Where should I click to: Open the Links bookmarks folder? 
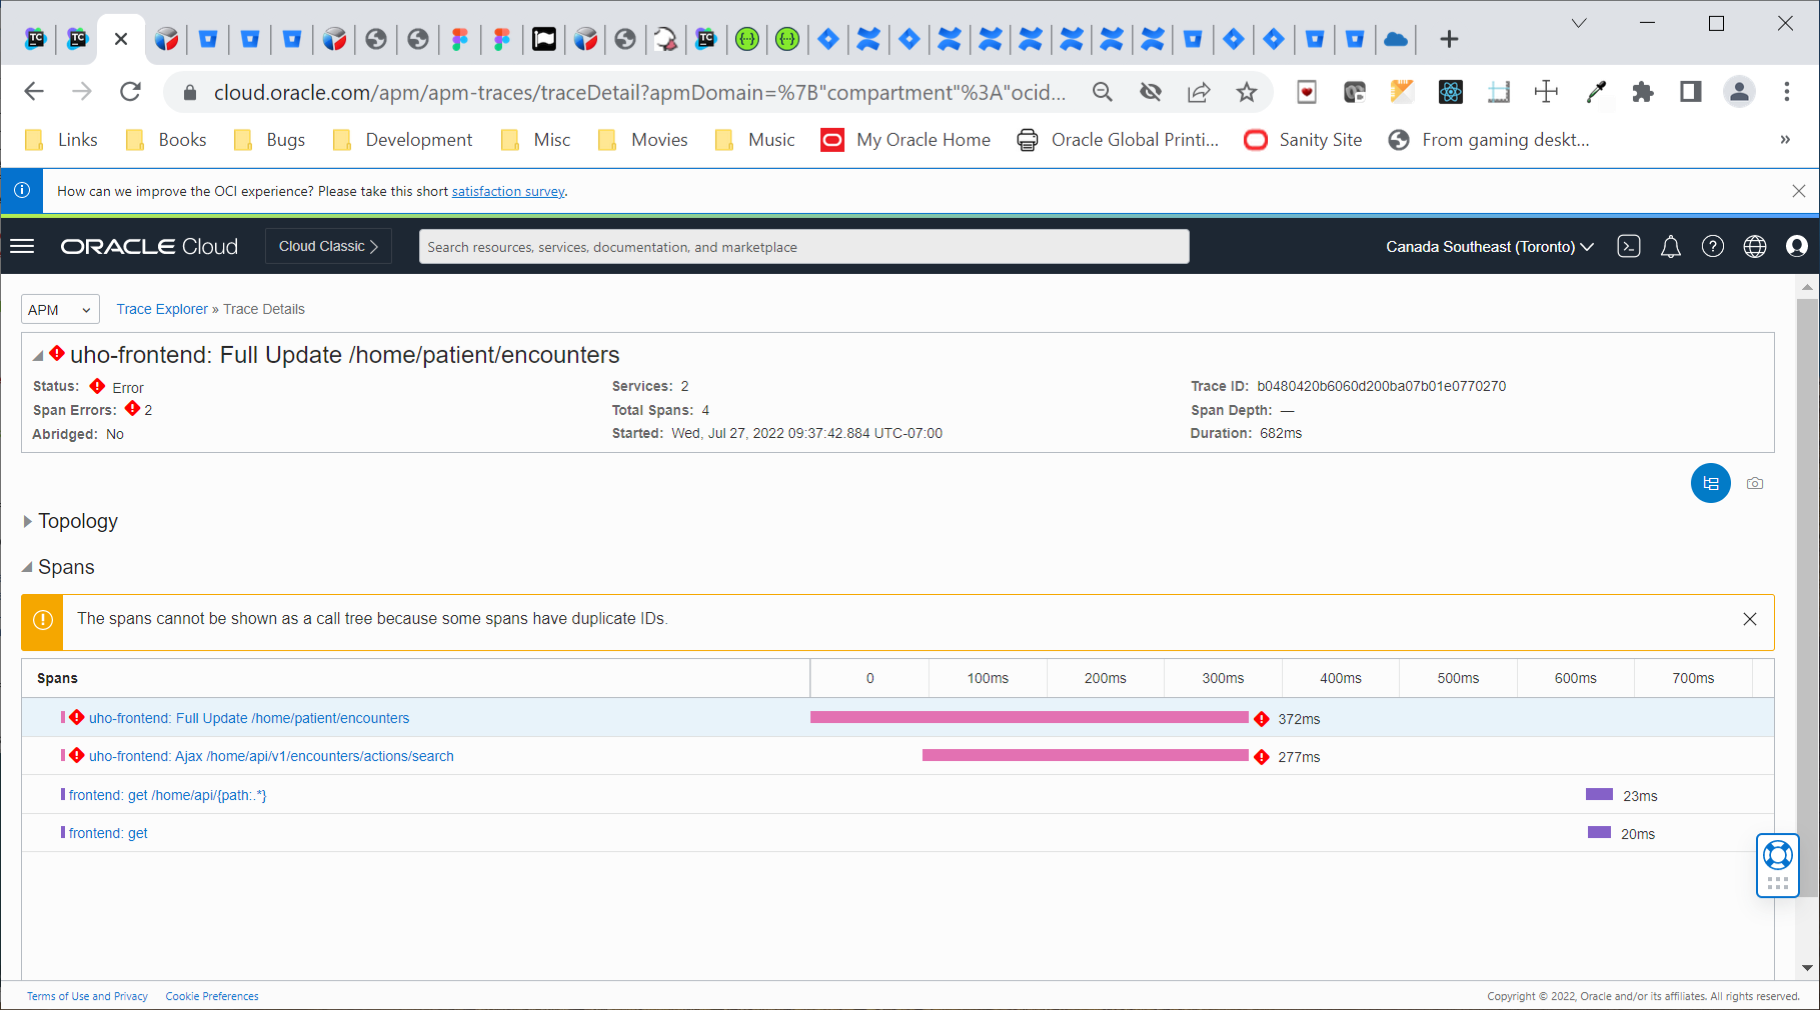pyautogui.click(x=61, y=140)
